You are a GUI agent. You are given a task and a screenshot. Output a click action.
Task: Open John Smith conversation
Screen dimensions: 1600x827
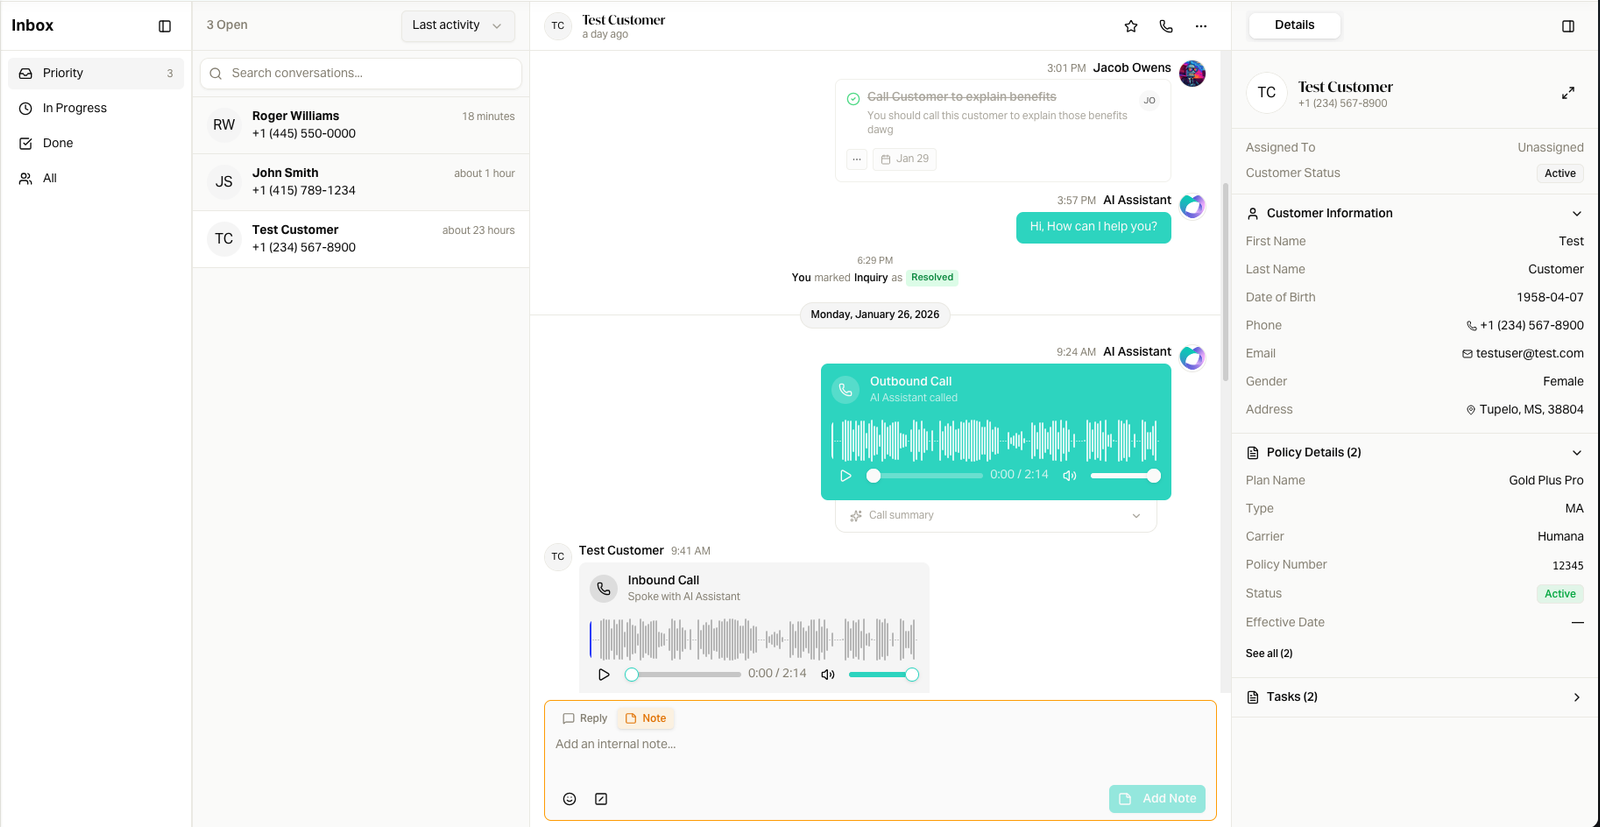point(361,182)
